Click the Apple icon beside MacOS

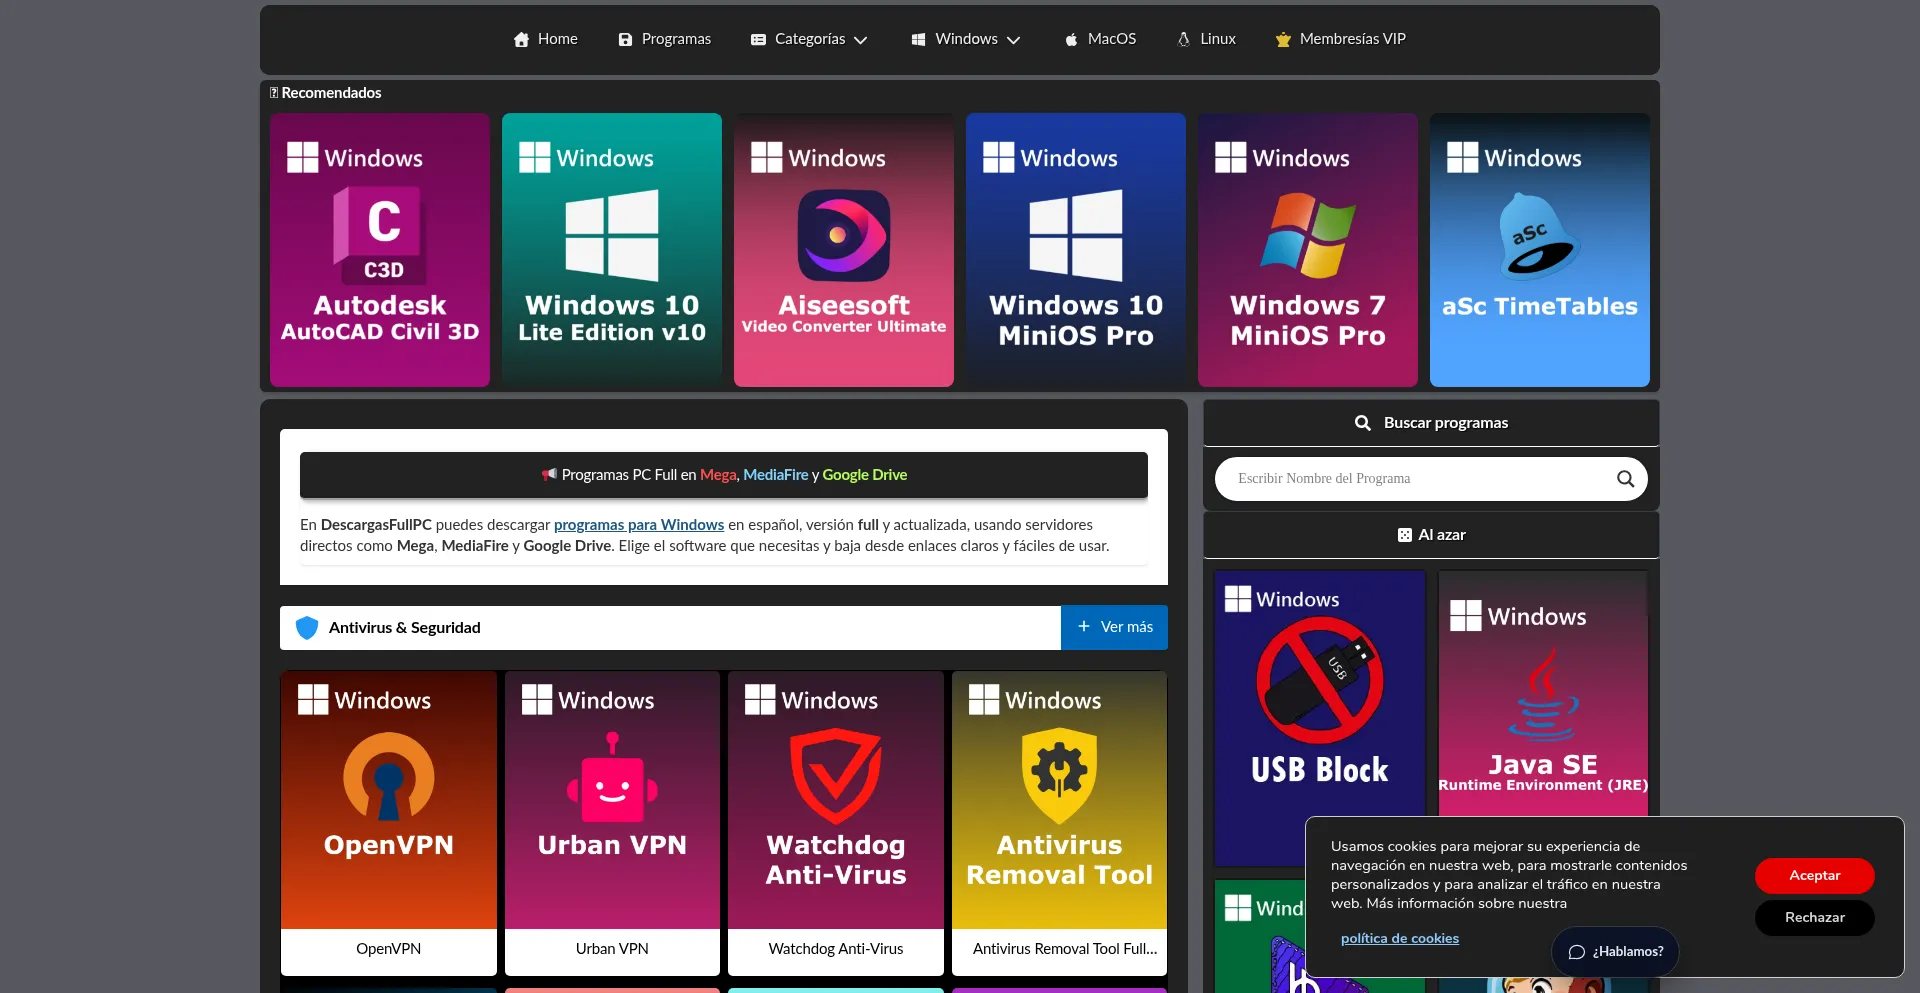1070,39
